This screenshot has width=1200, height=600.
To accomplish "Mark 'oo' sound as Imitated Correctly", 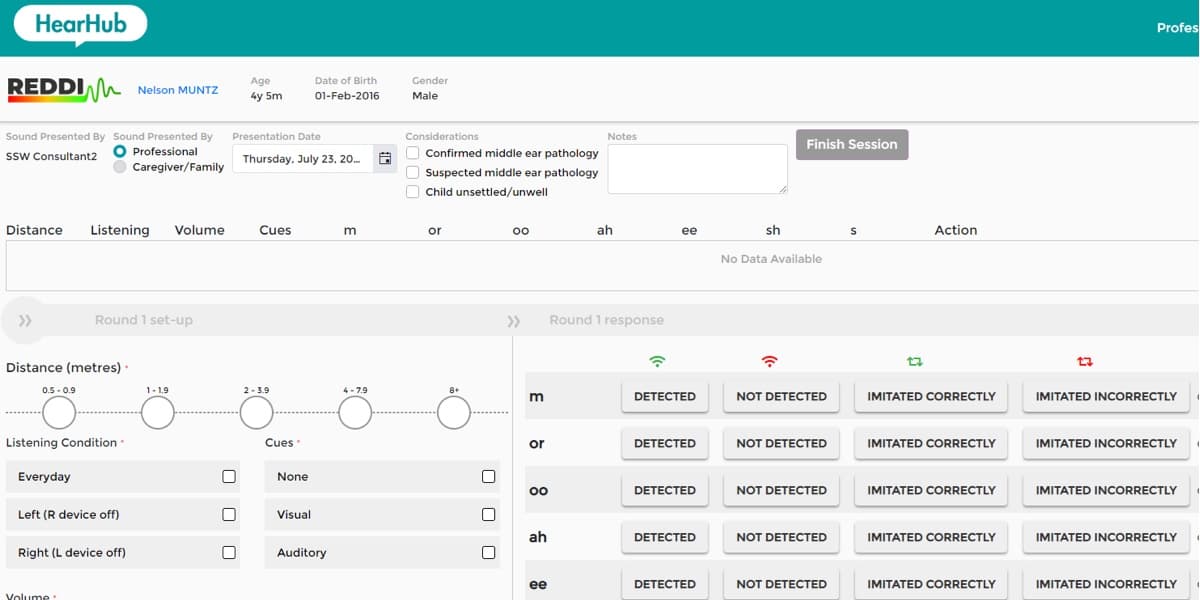I will tap(931, 491).
